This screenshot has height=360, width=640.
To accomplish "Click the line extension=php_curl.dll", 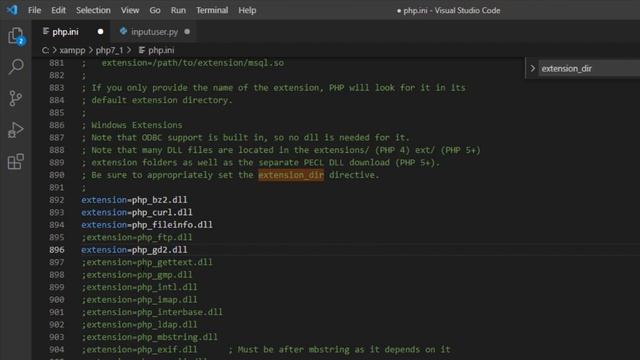I will [136, 212].
